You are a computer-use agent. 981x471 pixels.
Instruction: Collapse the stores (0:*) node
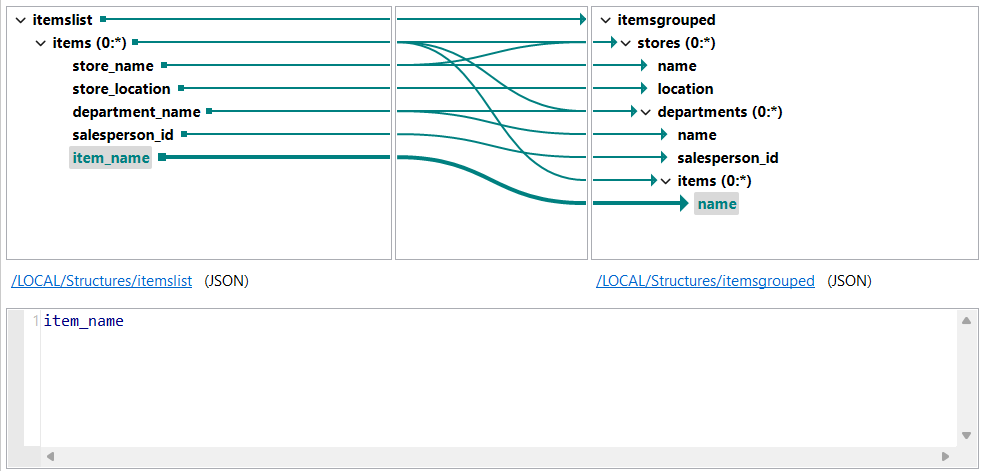point(626,43)
